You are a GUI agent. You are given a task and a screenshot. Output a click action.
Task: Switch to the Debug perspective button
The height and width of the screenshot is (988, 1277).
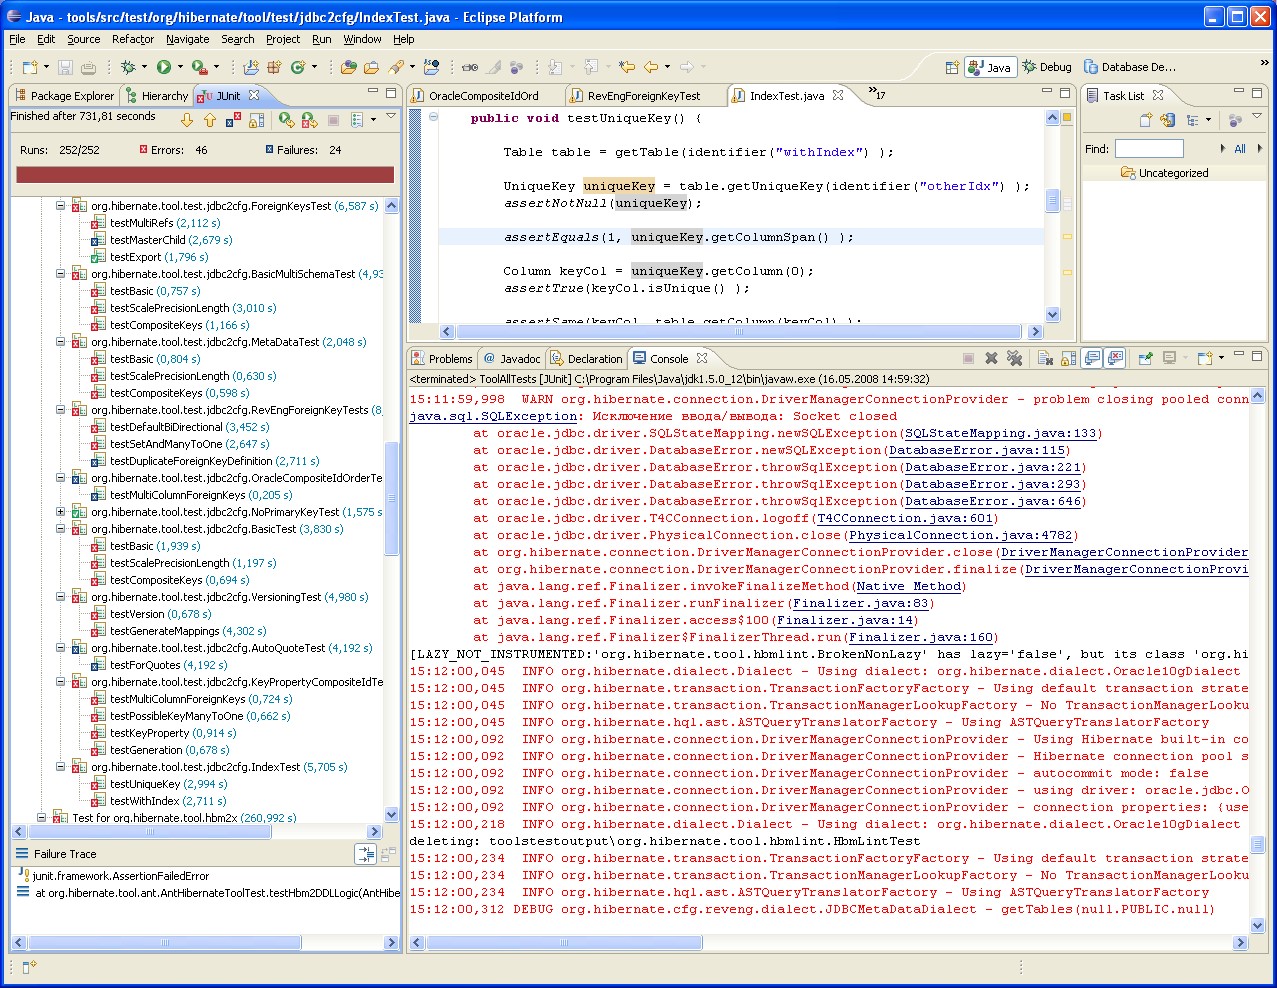click(x=1047, y=67)
